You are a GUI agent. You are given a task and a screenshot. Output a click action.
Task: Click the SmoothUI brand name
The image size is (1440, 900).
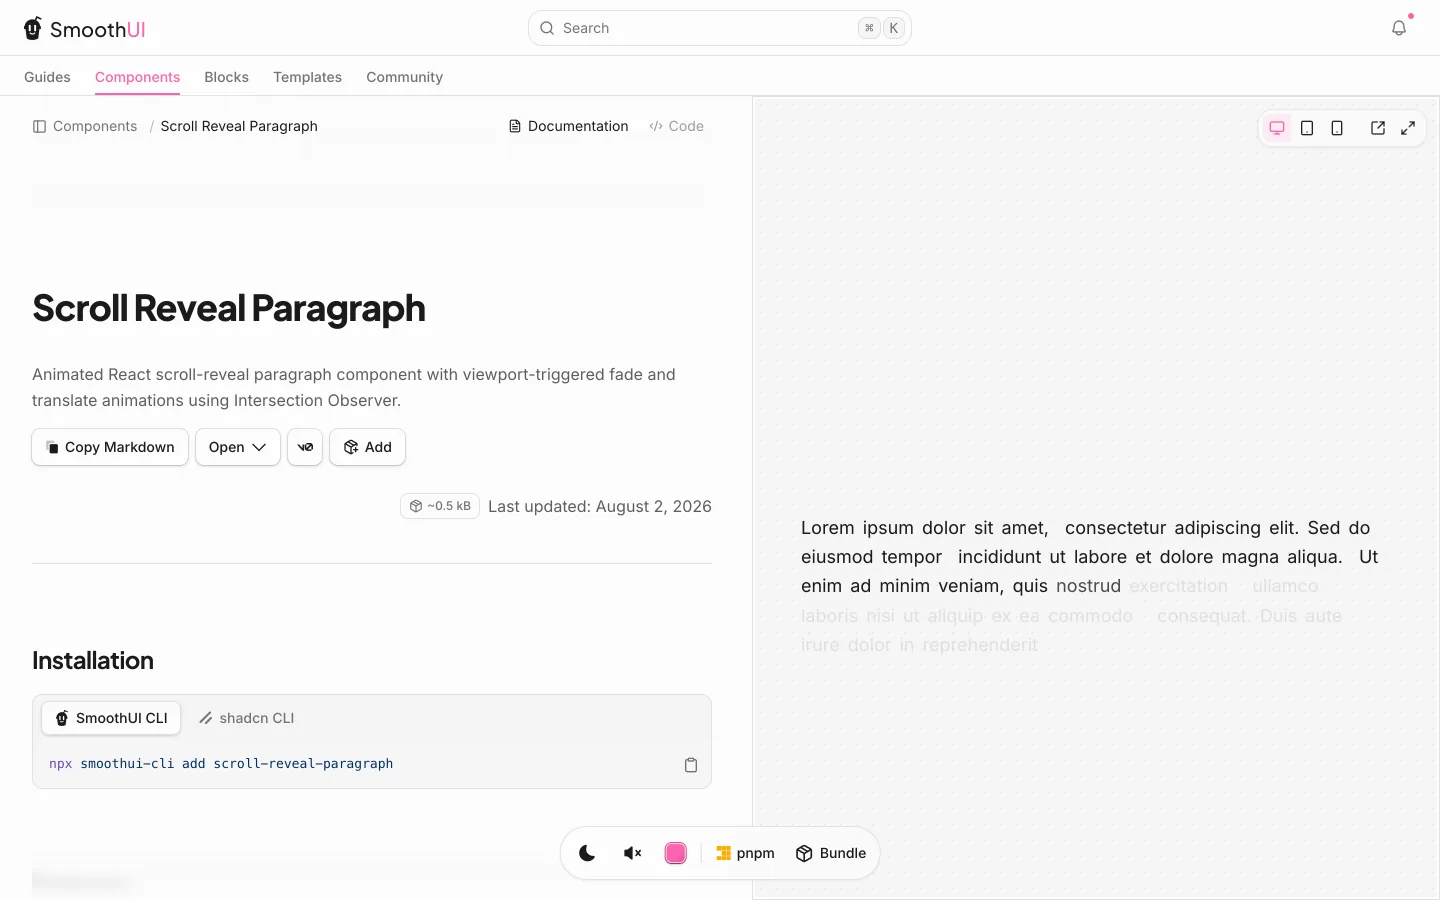[x=98, y=30]
